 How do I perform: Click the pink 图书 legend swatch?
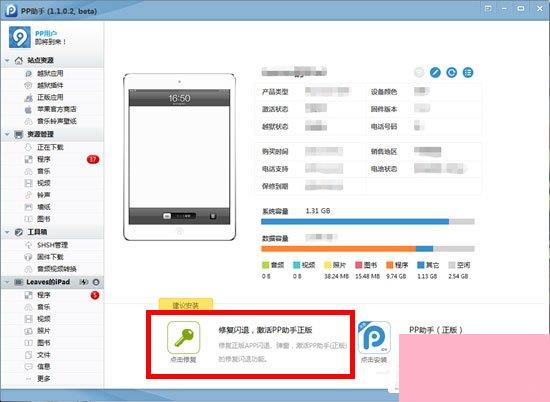359,265
